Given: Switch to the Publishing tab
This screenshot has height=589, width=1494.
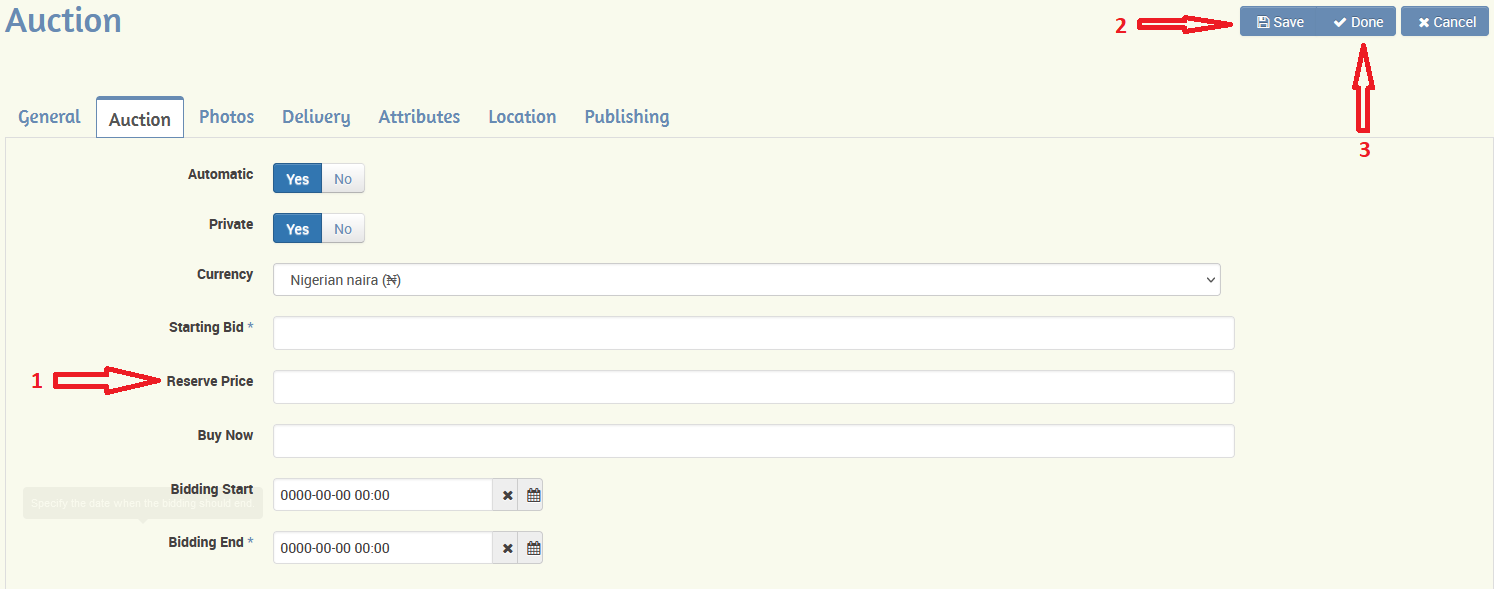Looking at the screenshot, I should click(627, 117).
